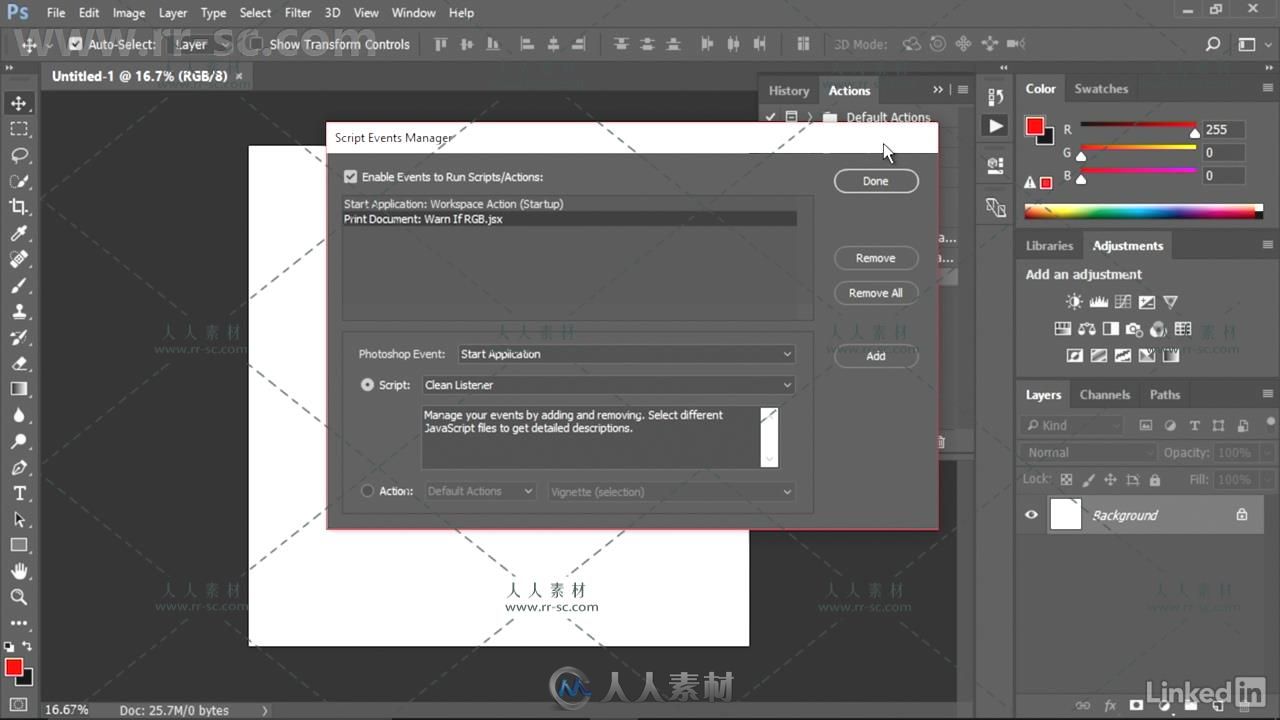This screenshot has height=720, width=1280.
Task: Select the Dodge tool
Action: click(19, 441)
